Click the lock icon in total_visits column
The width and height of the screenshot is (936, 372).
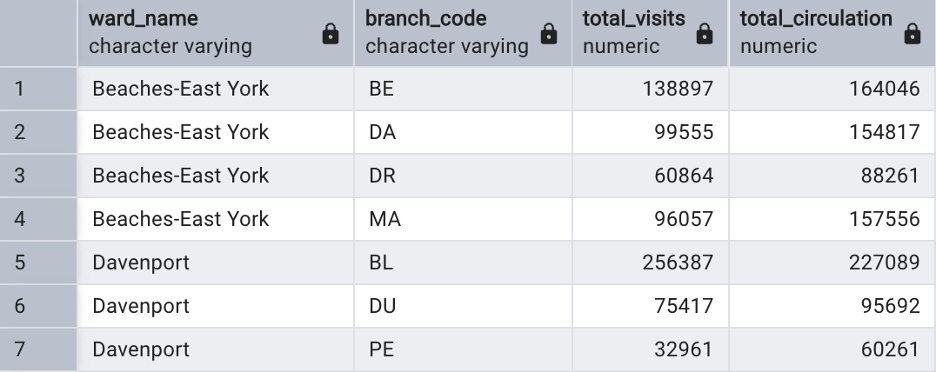pos(704,34)
